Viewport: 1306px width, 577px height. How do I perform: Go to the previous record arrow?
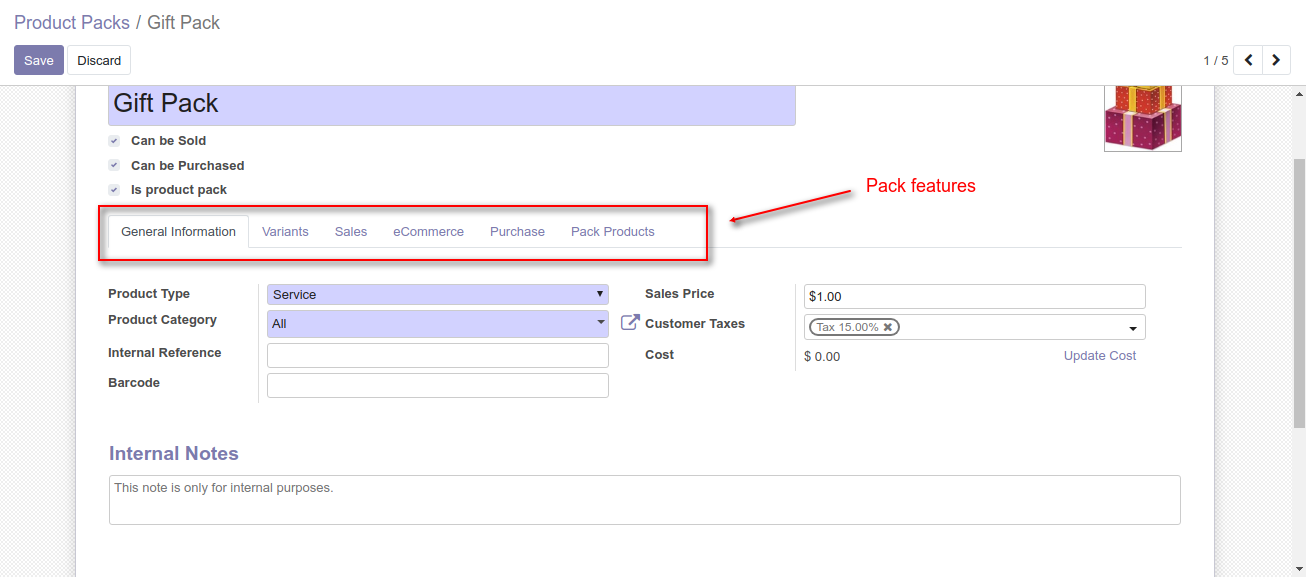(x=1248, y=61)
